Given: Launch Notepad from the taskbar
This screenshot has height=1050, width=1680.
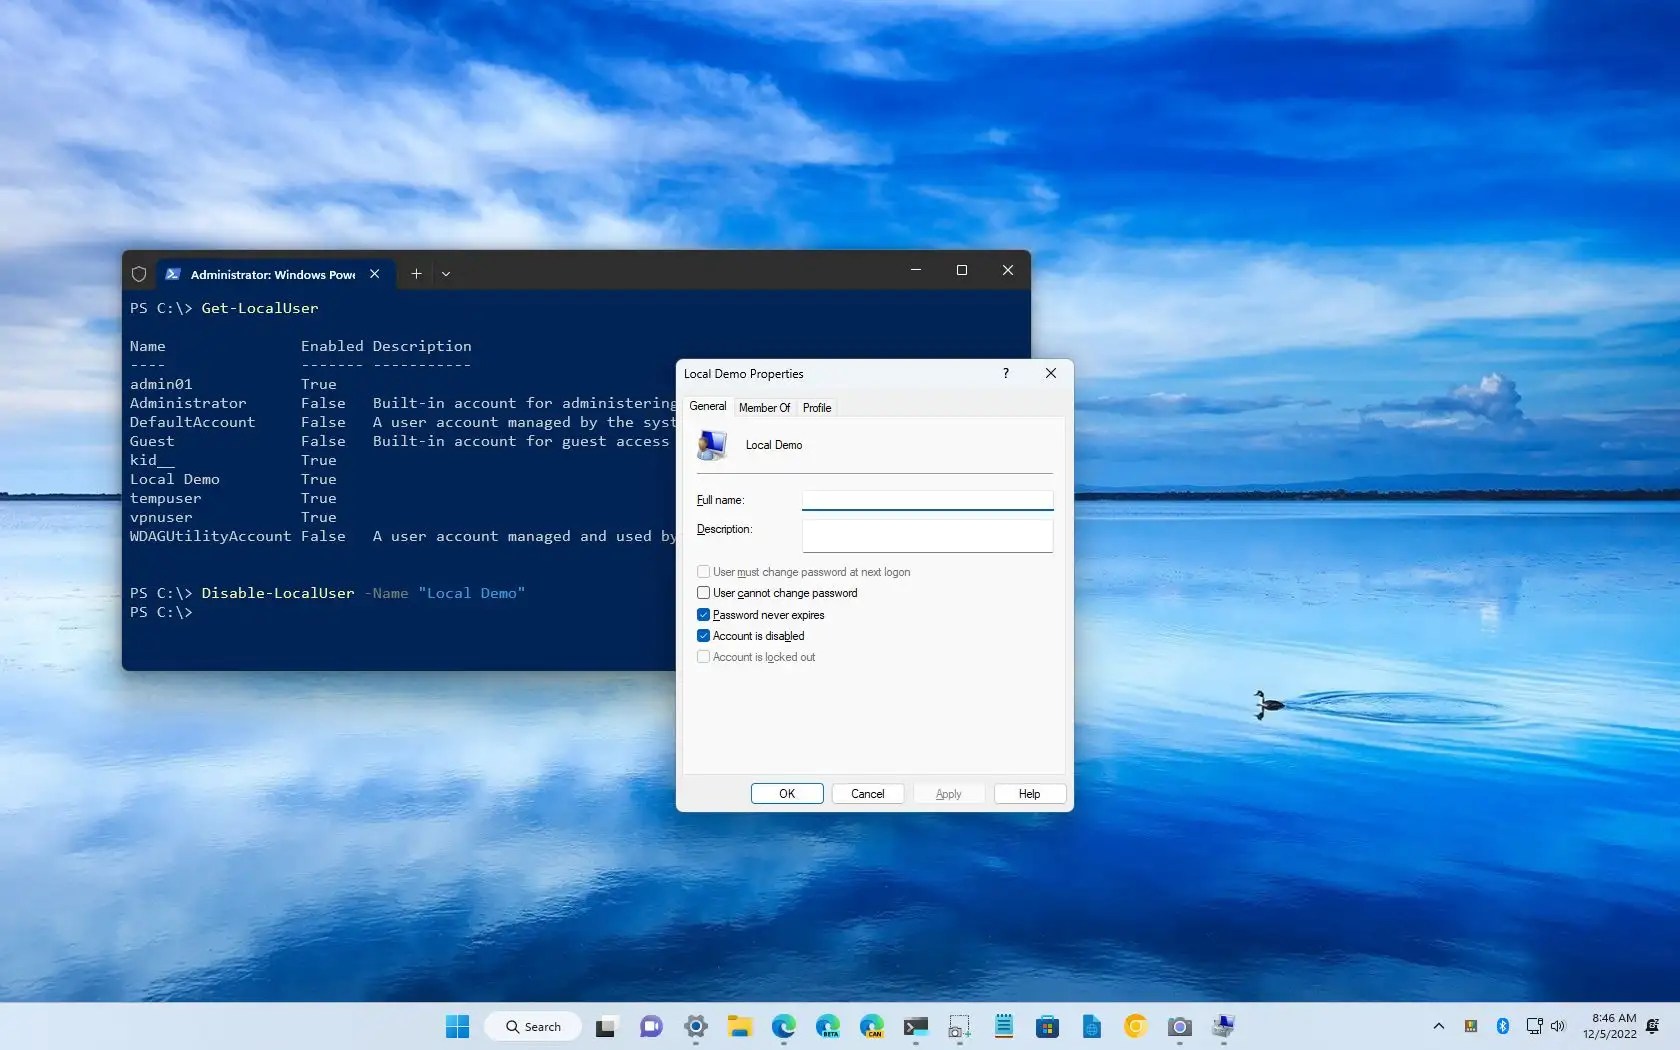Looking at the screenshot, I should (x=1004, y=1027).
